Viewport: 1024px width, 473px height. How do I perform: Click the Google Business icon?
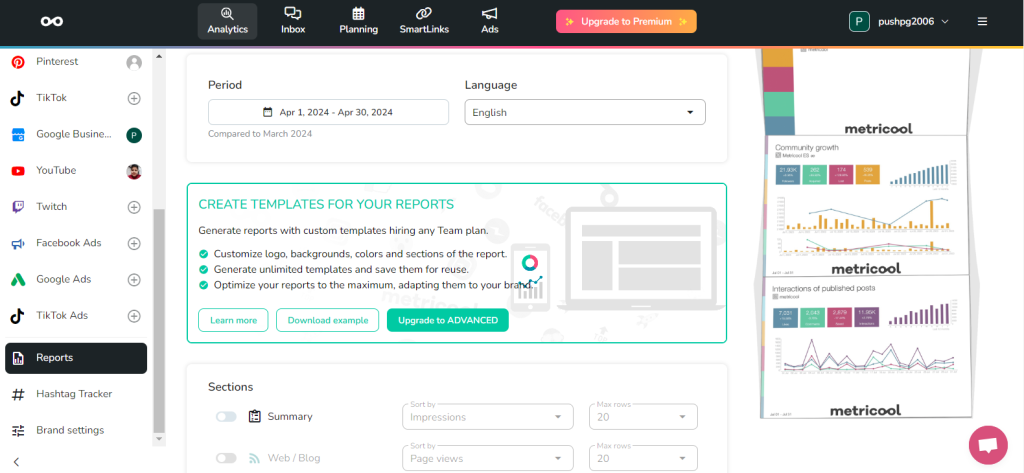pyautogui.click(x=18, y=135)
